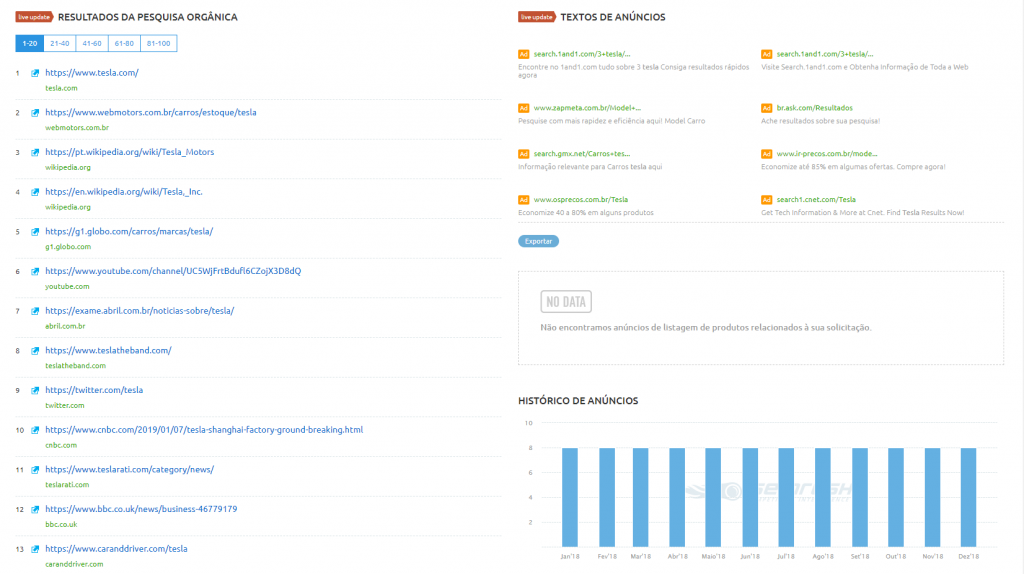The image size is (1024, 574).
Task: Open the pt.wikipedia Tesla_Motors link
Action: [129, 152]
